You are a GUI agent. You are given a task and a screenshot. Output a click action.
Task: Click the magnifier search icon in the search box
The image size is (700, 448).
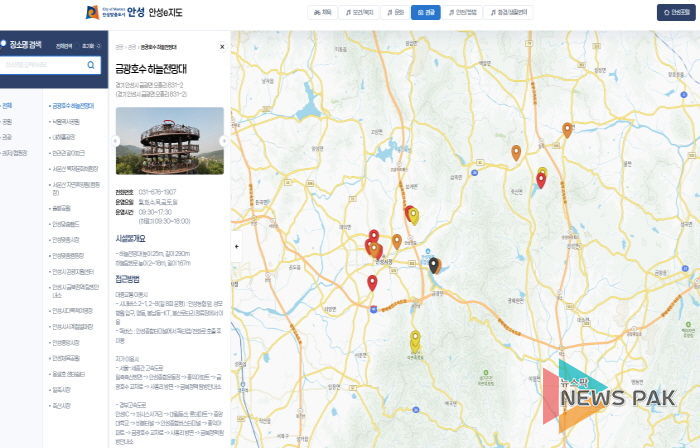(x=91, y=65)
